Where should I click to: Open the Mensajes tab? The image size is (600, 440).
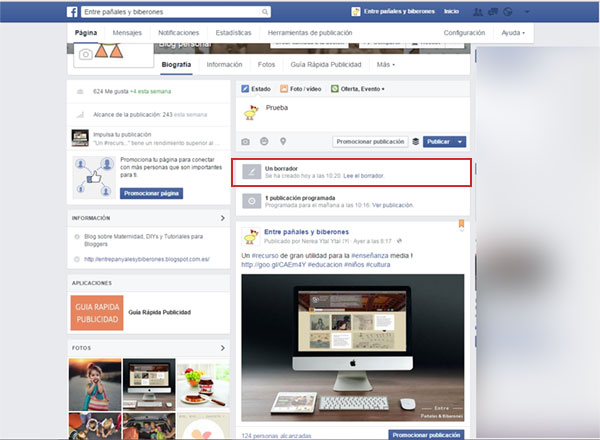pyautogui.click(x=127, y=33)
